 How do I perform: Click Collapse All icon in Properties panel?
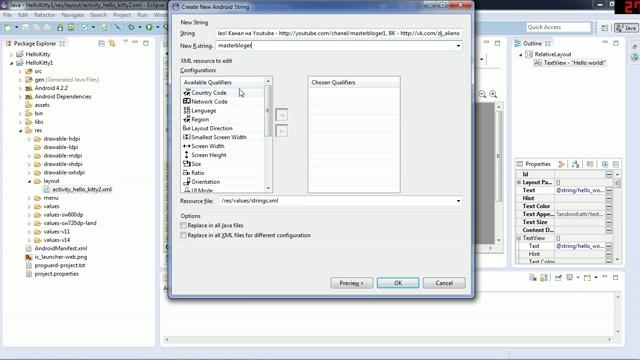click(616, 164)
